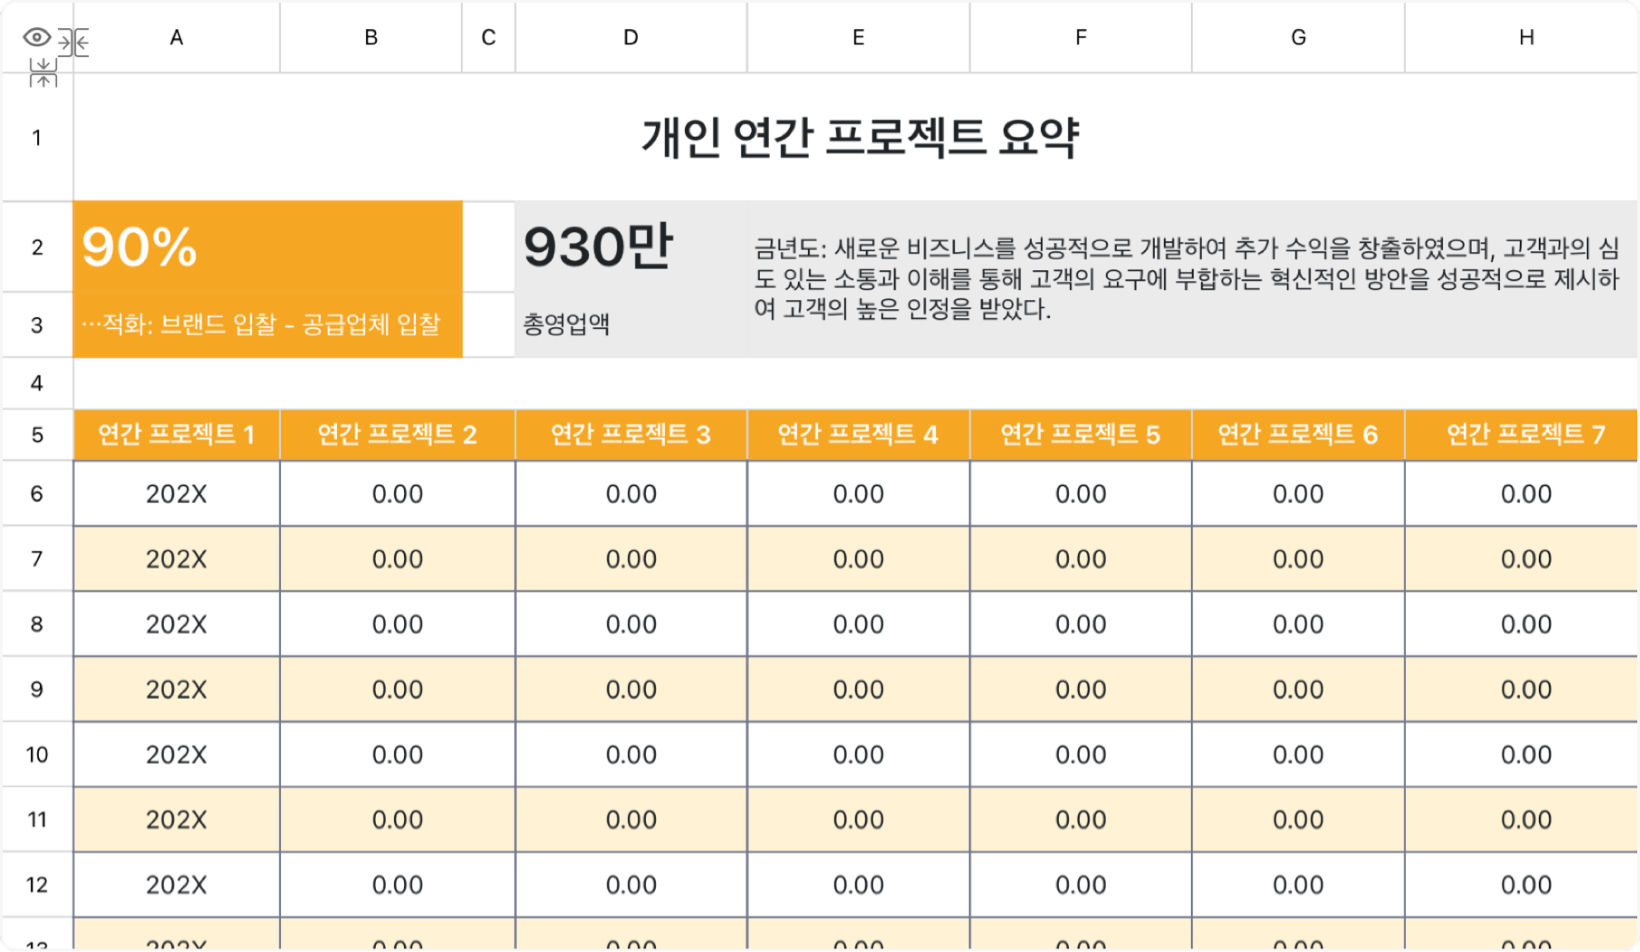Select column B header
1640x952 pixels.
371,37
